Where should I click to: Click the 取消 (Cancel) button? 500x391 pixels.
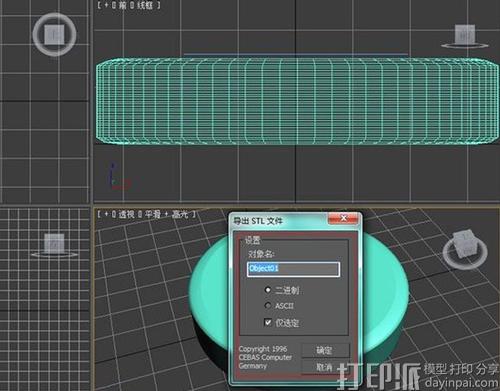tap(325, 367)
